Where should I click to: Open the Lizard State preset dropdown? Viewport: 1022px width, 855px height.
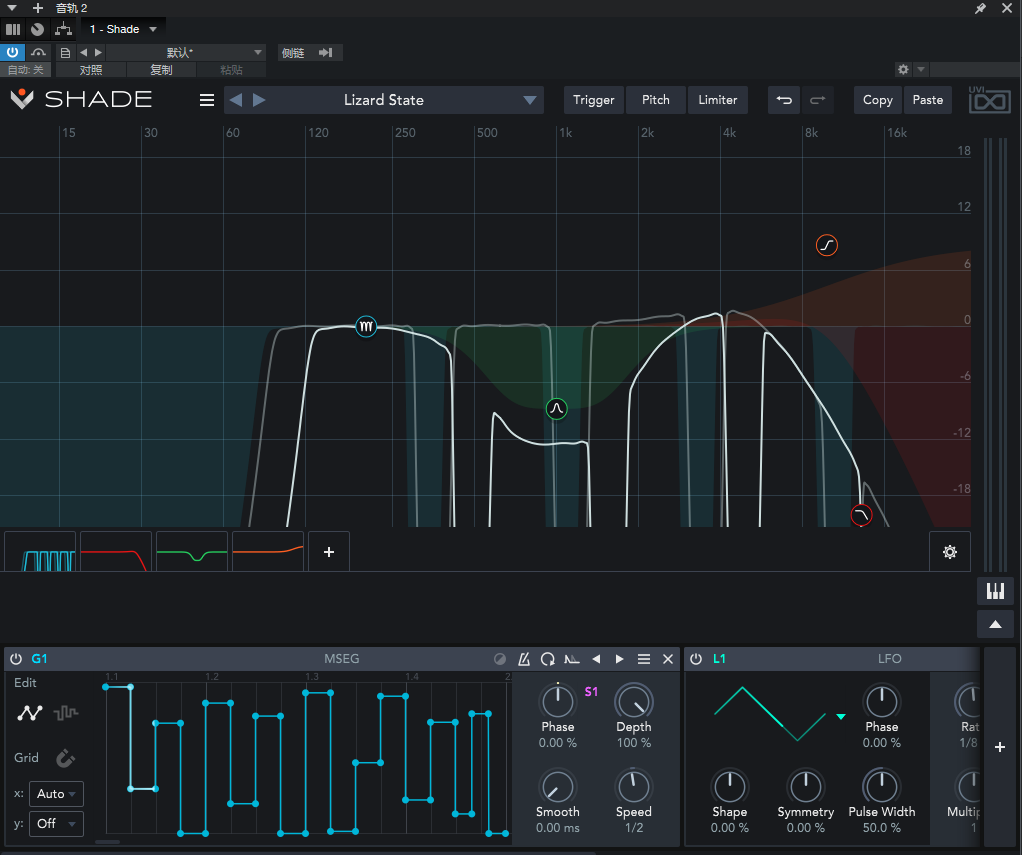pos(530,100)
